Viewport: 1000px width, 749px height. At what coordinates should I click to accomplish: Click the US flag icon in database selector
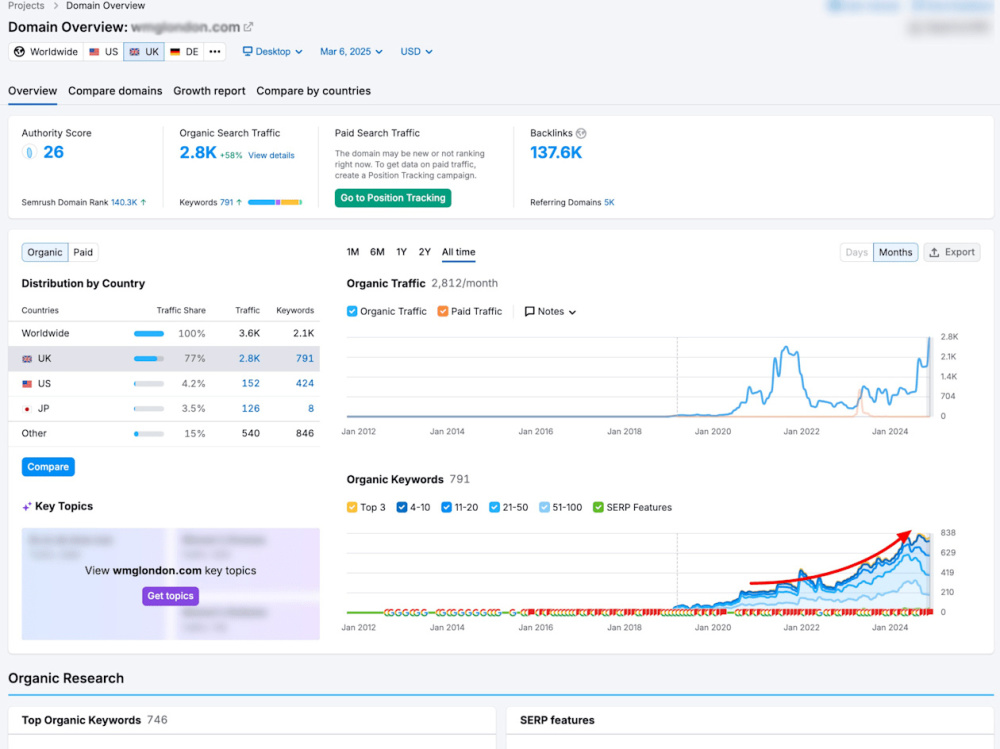[94, 52]
